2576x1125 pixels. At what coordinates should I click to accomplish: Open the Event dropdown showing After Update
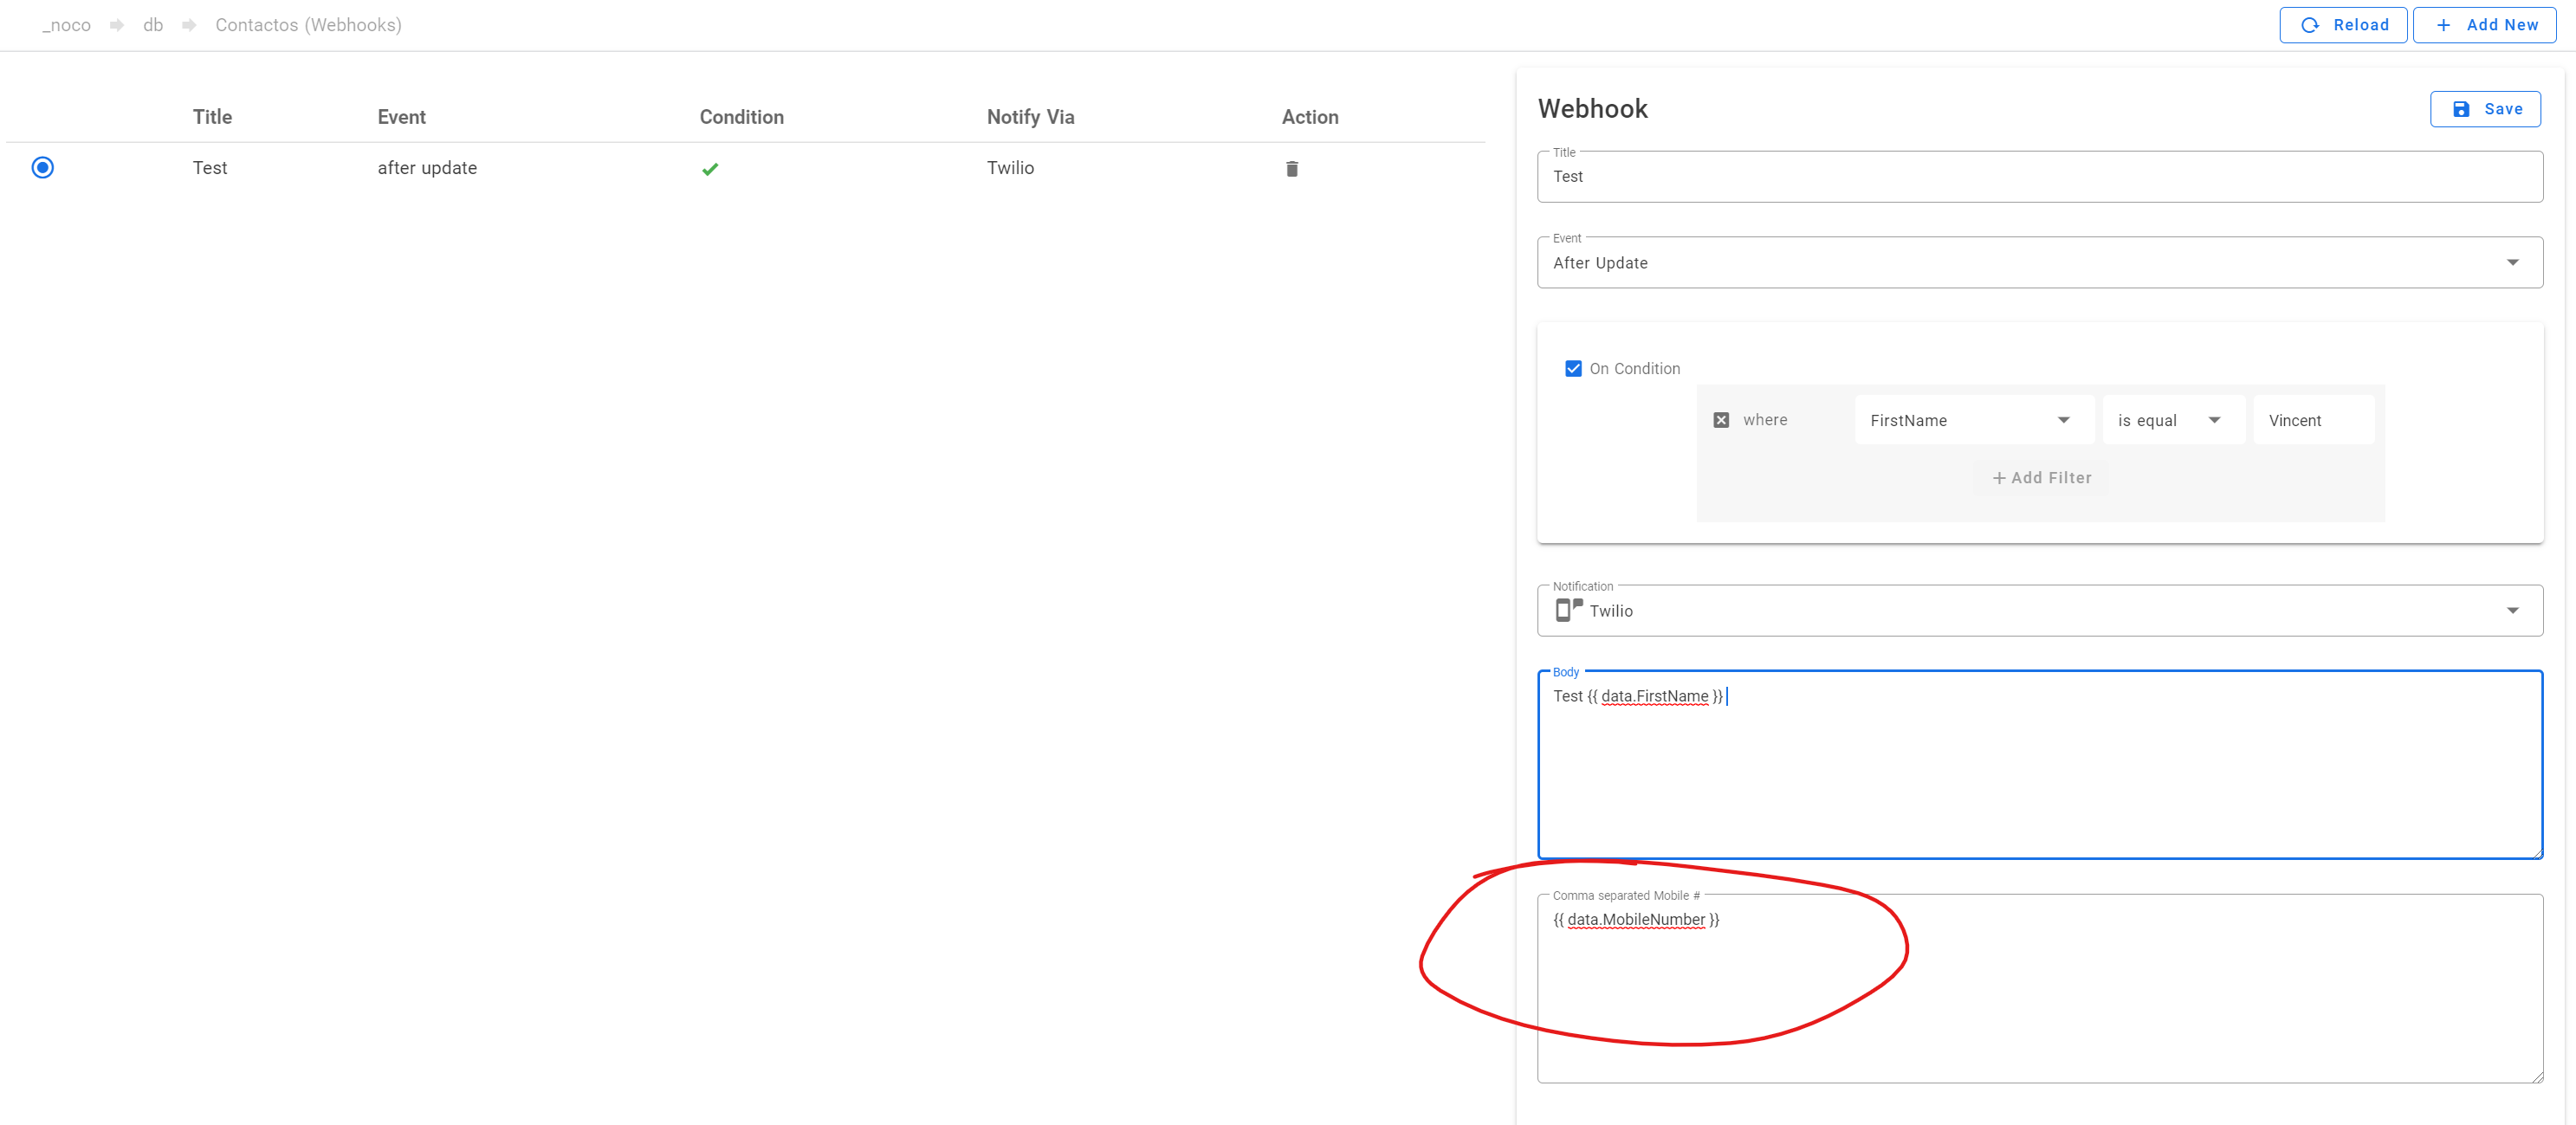pos(2513,262)
